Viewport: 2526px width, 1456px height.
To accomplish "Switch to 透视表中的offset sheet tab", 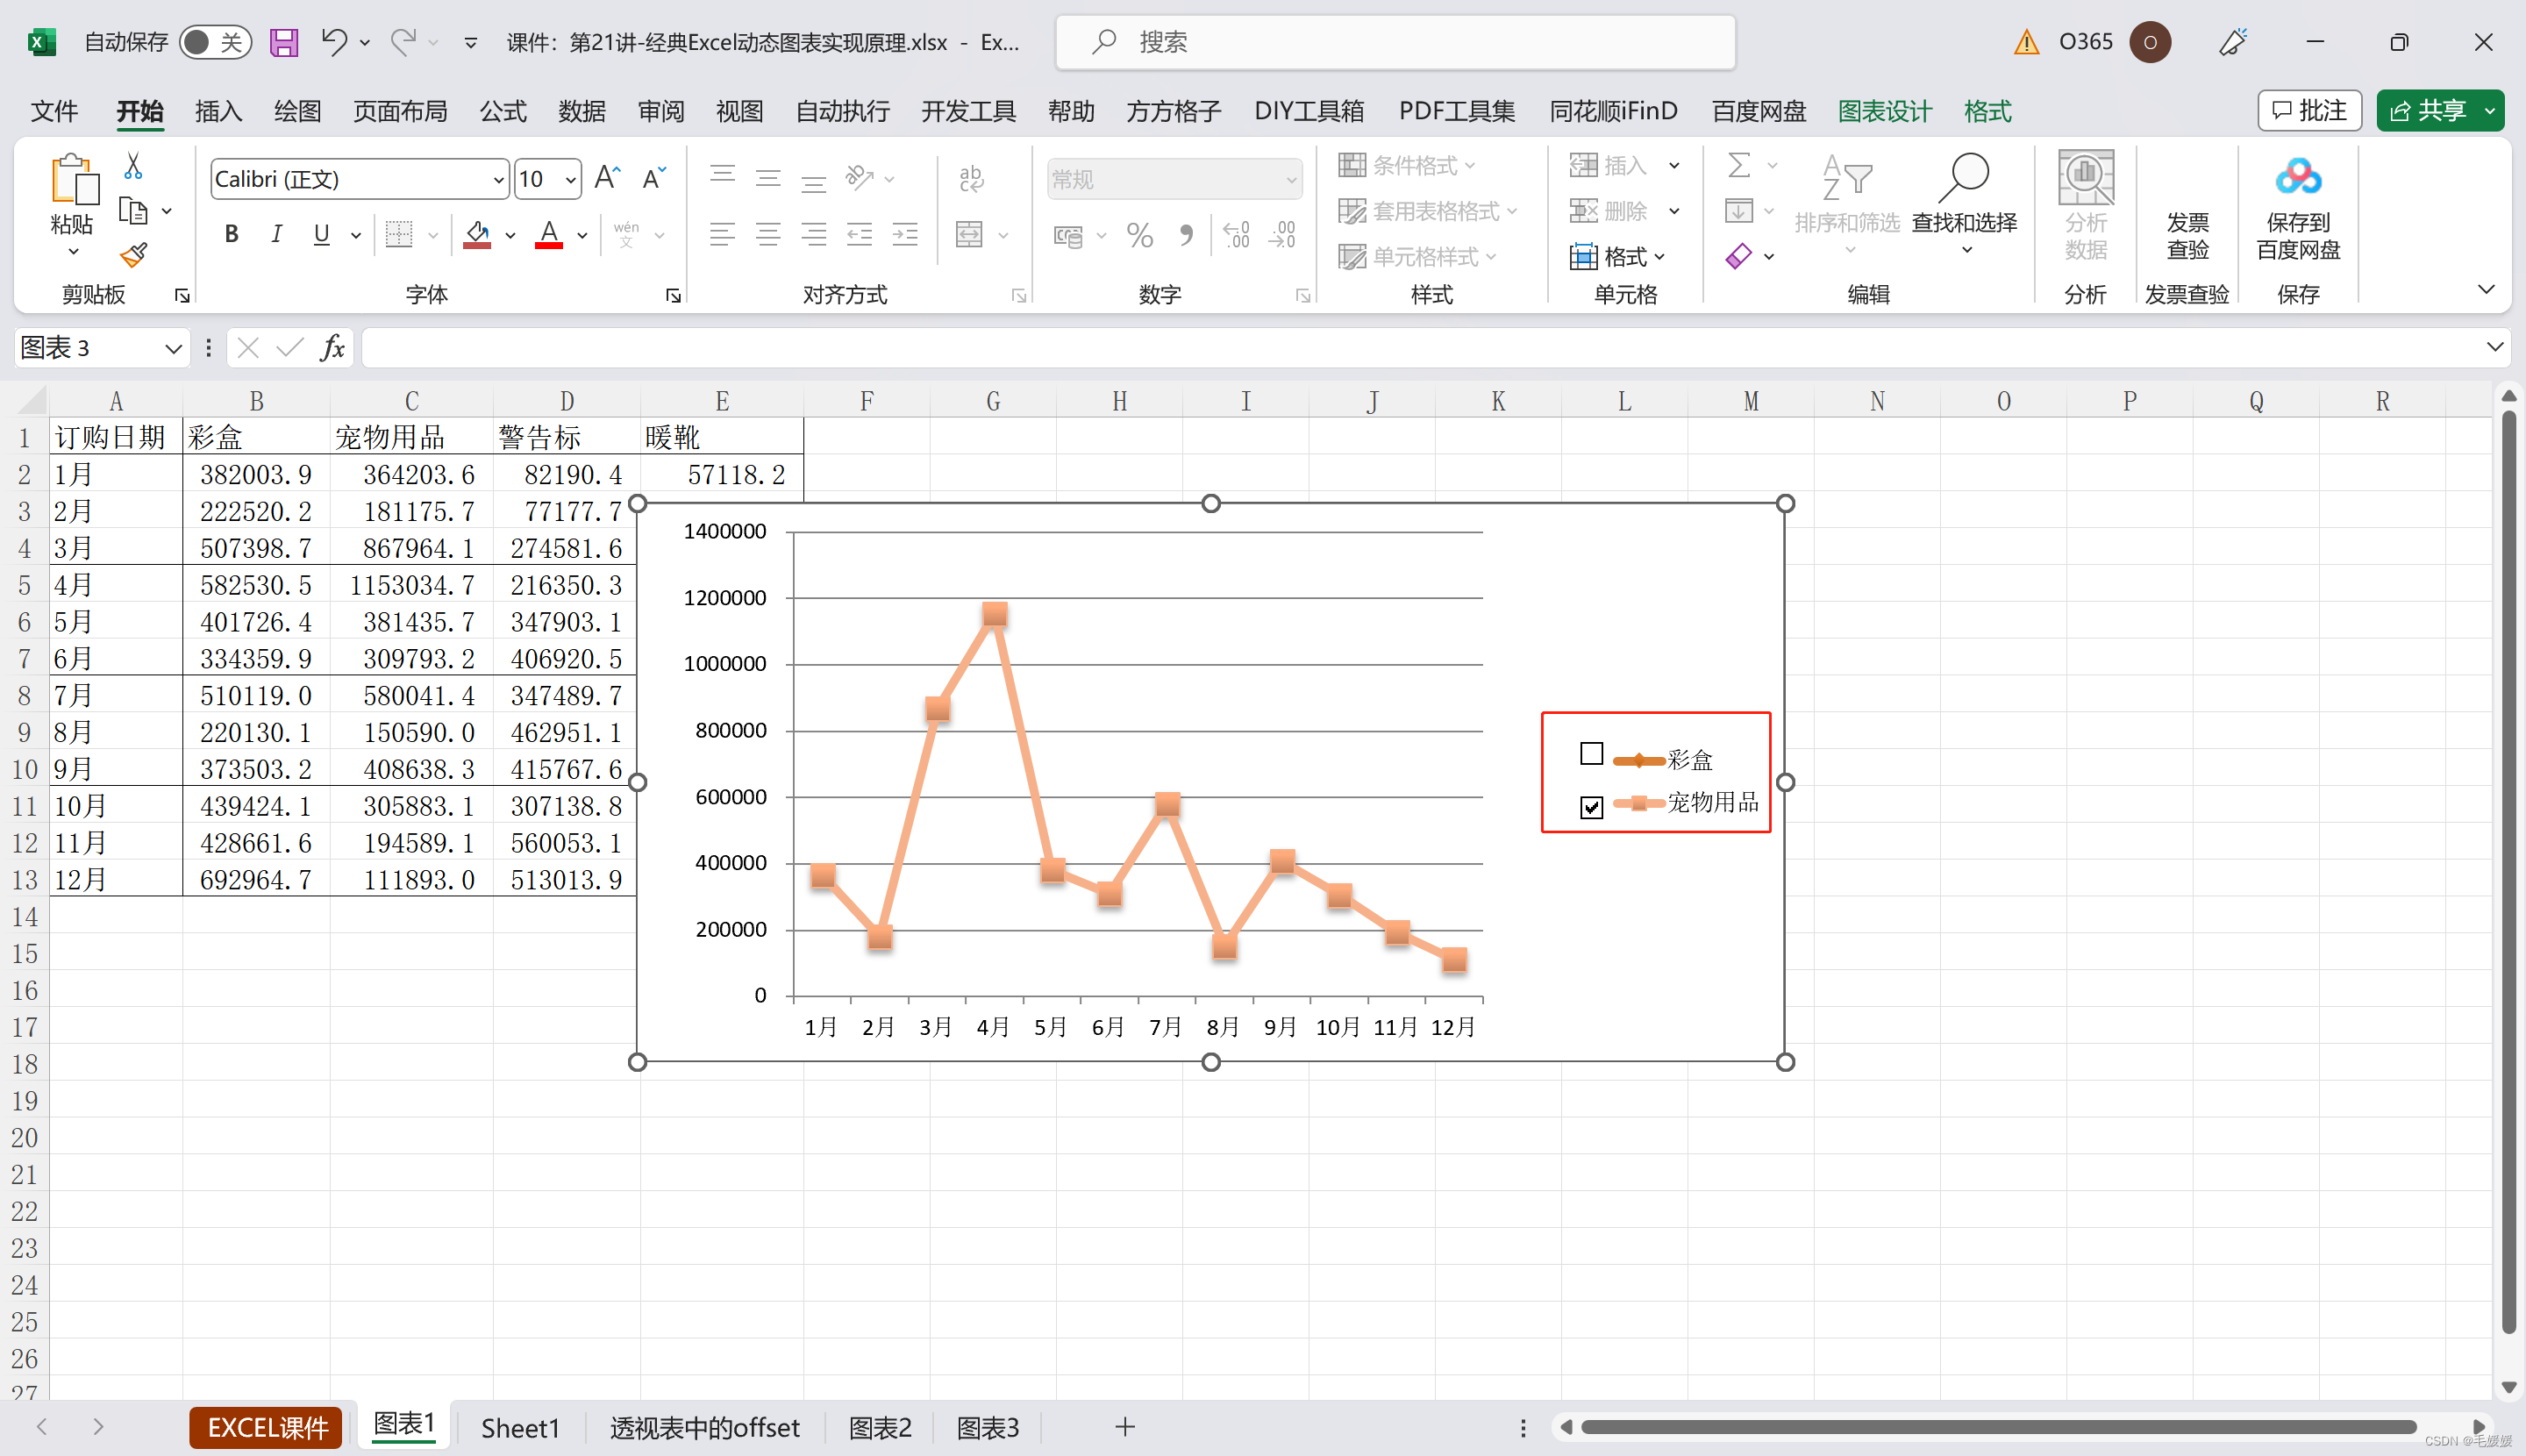I will (704, 1428).
